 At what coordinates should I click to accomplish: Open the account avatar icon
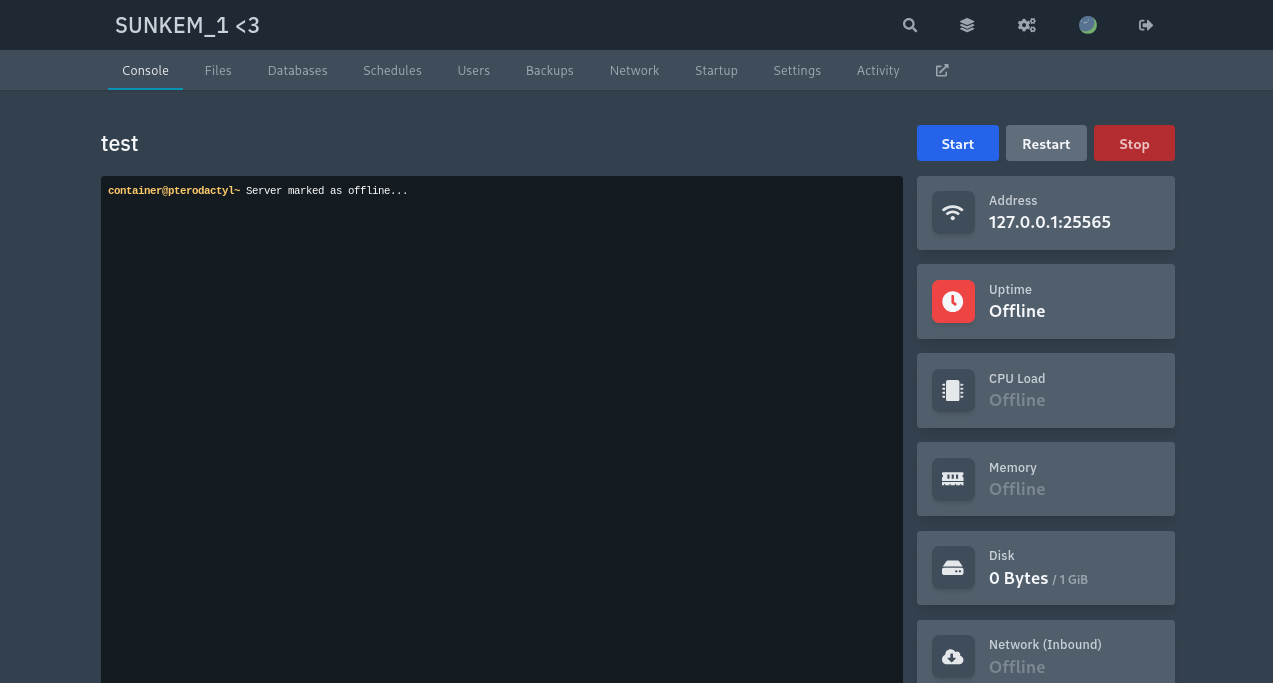pyautogui.click(x=1088, y=25)
